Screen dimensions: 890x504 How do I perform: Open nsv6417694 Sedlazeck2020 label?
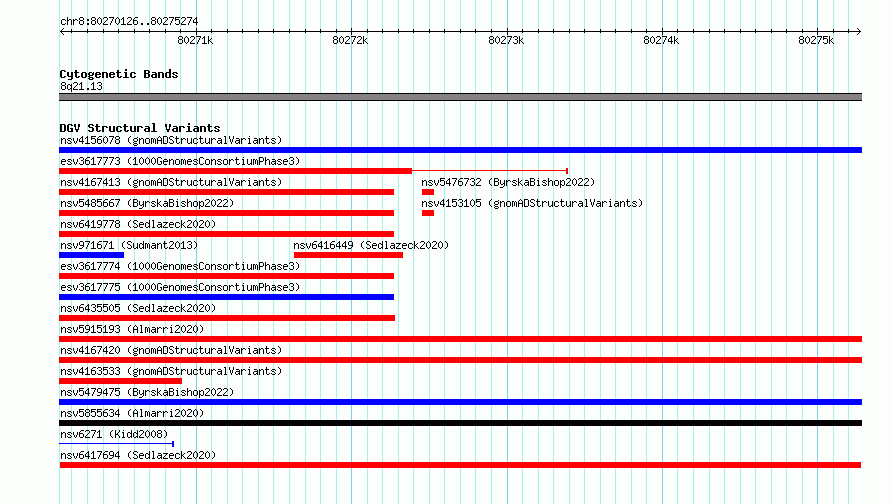(x=138, y=455)
